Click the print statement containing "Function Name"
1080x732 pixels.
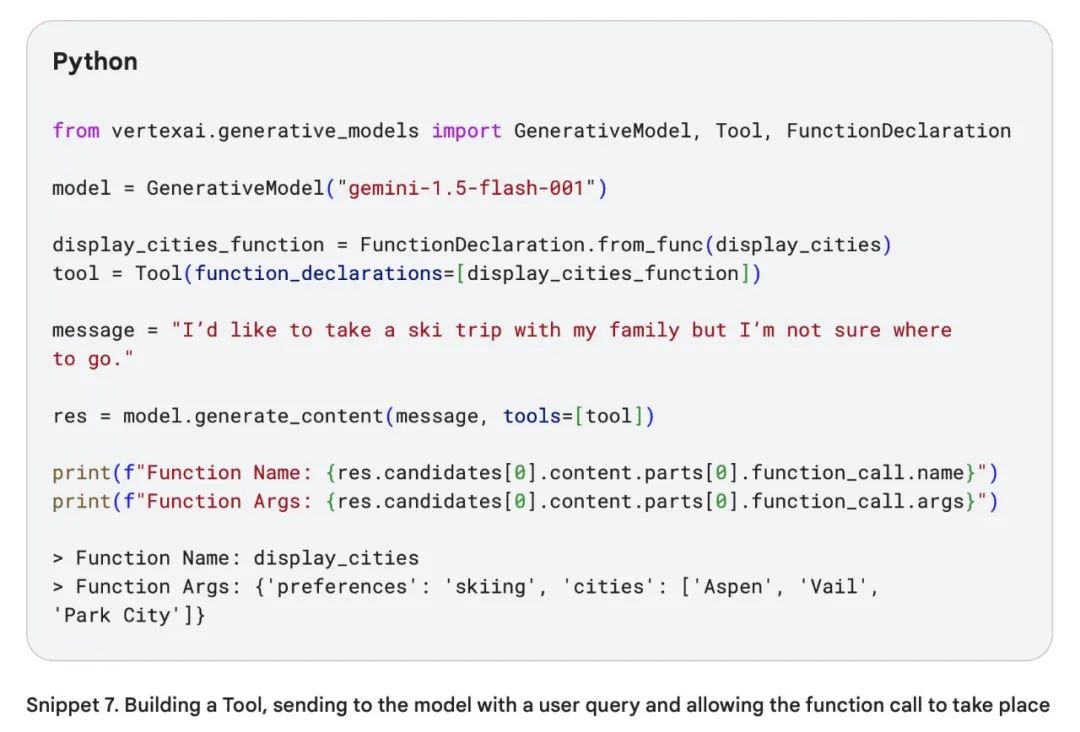[525, 472]
